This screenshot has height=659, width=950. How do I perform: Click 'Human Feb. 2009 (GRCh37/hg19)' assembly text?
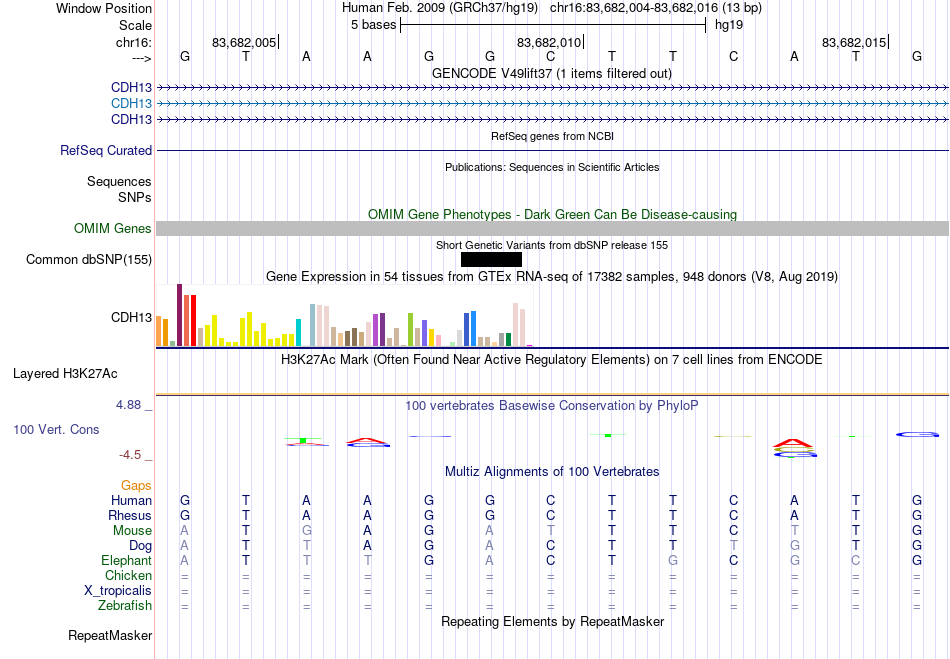pyautogui.click(x=440, y=8)
